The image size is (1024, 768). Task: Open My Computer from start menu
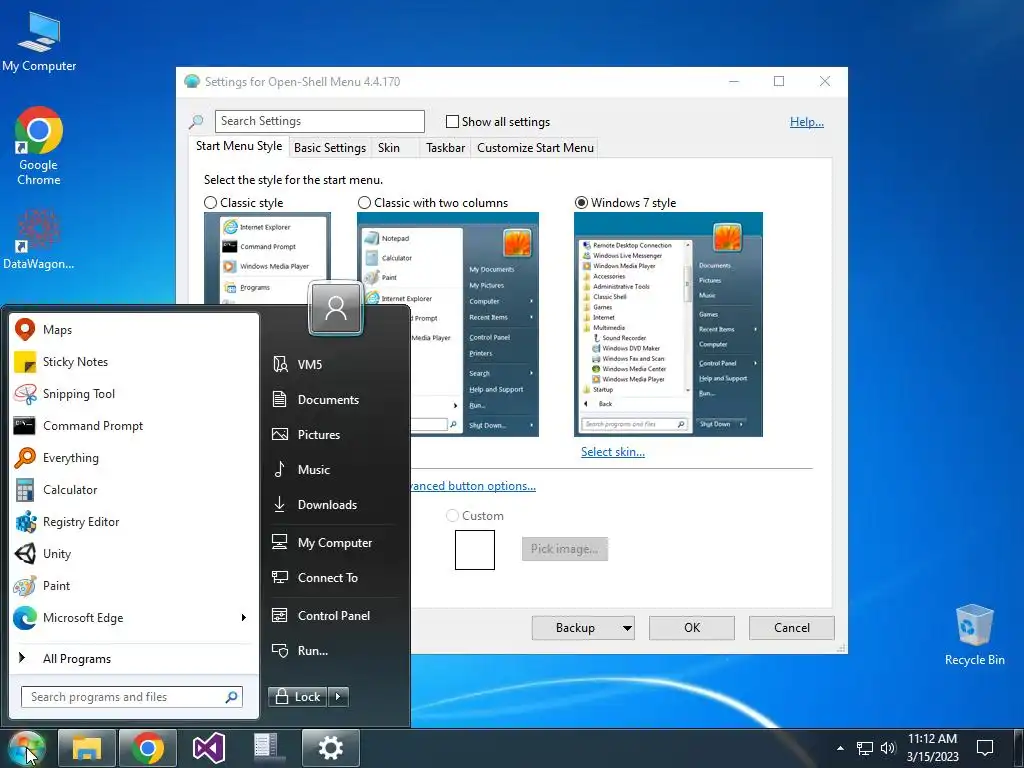pyautogui.click(x=334, y=543)
